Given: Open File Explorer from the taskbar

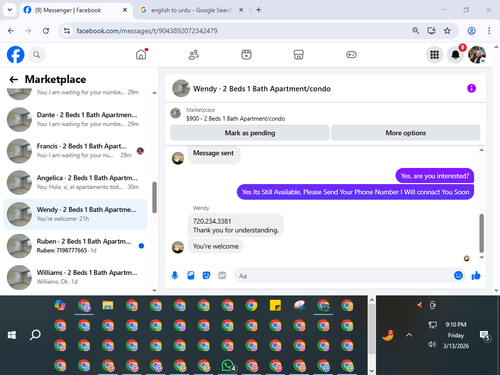Looking at the screenshot, I should pos(108,305).
